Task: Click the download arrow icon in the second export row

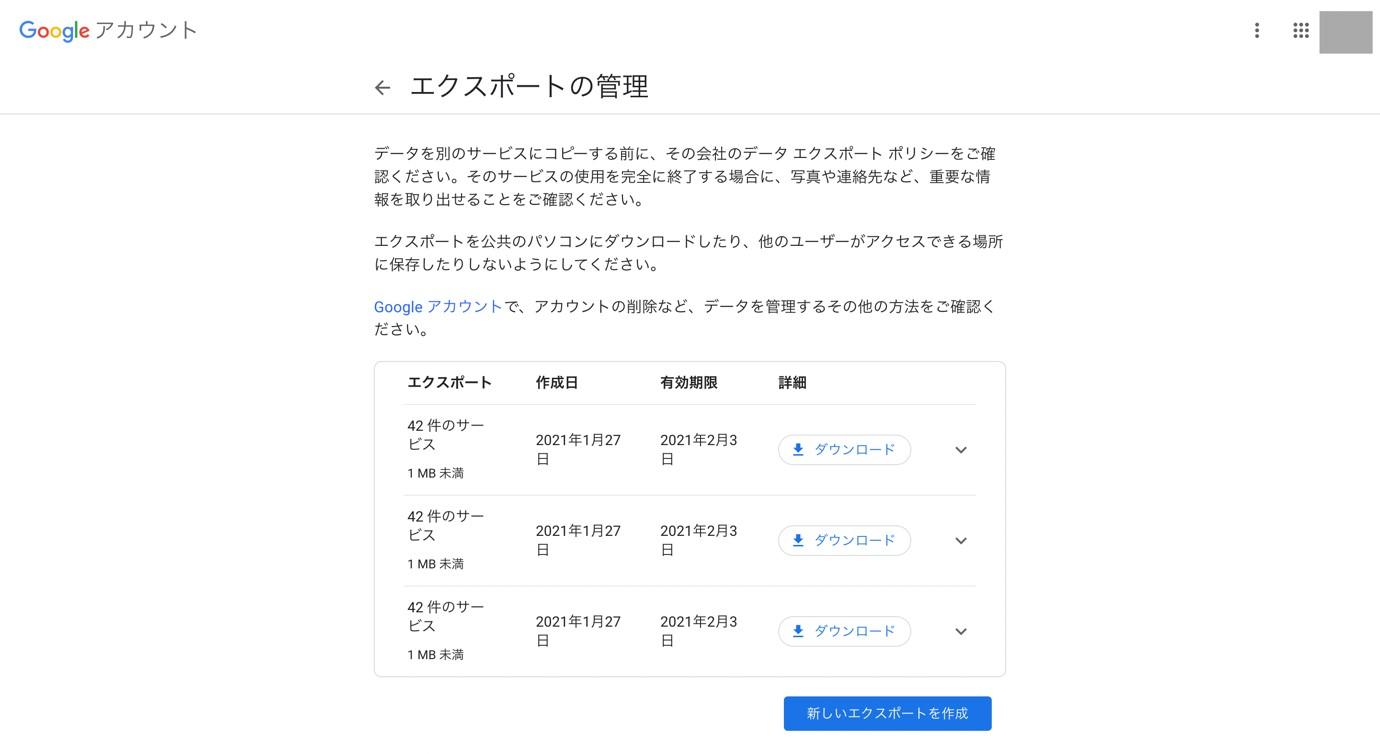Action: tap(797, 538)
